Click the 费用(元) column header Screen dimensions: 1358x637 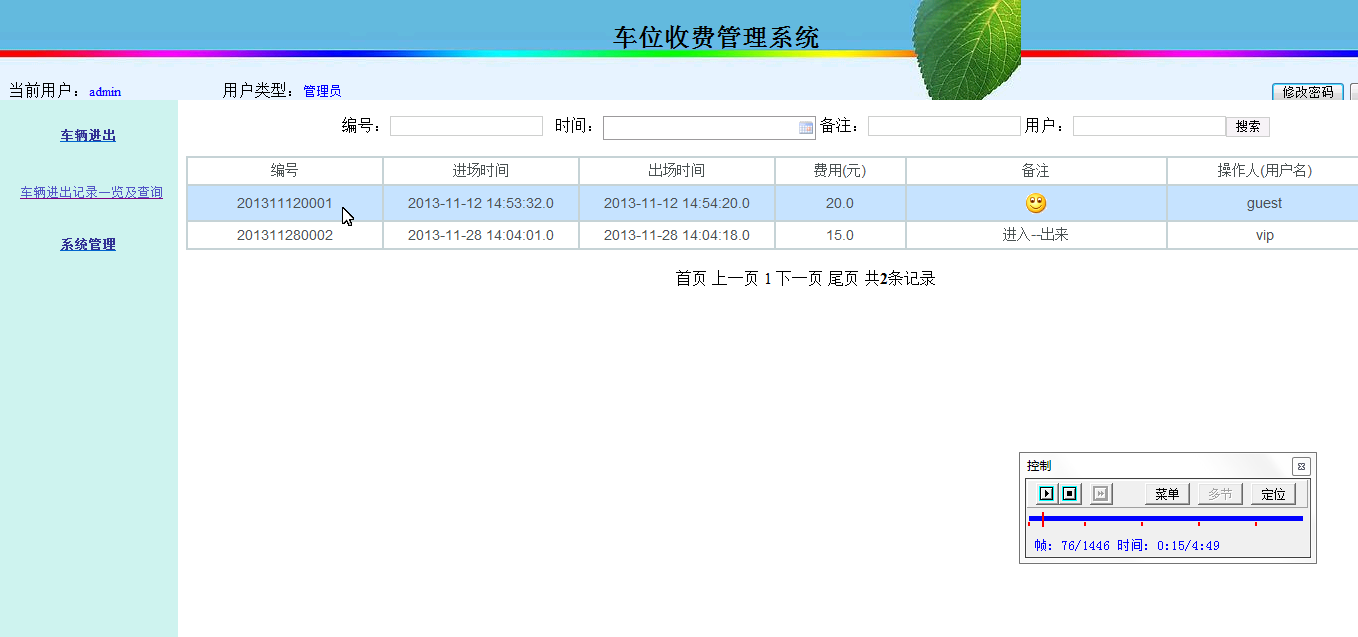(840, 171)
